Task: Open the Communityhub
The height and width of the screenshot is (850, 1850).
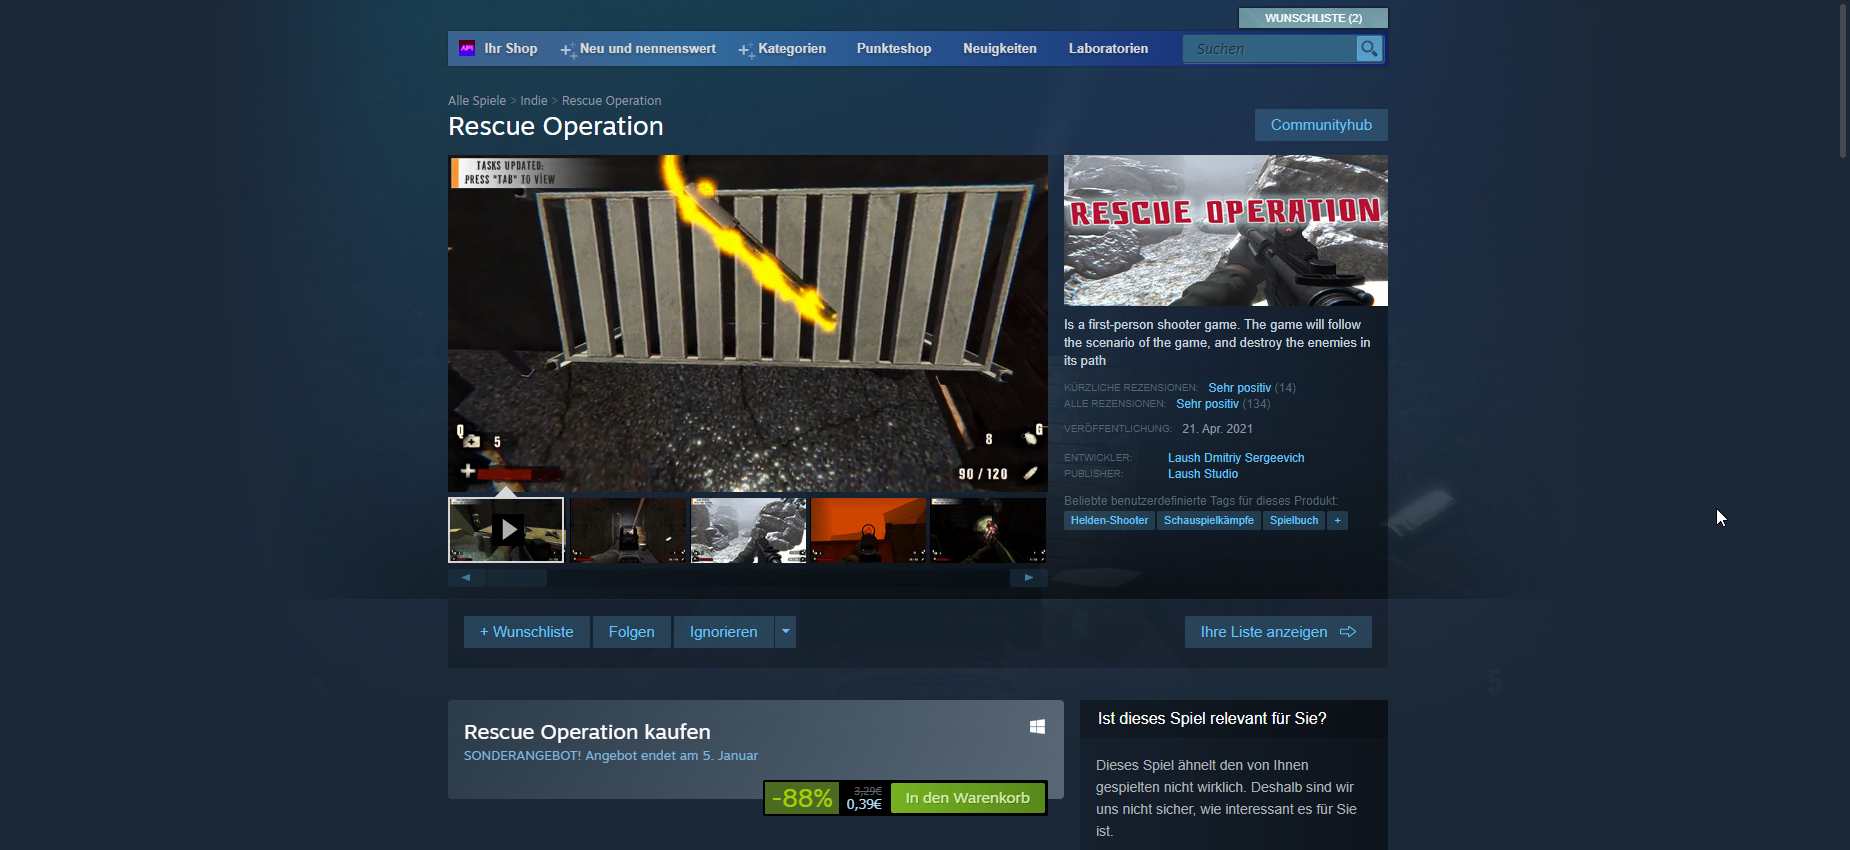Action: pos(1320,125)
